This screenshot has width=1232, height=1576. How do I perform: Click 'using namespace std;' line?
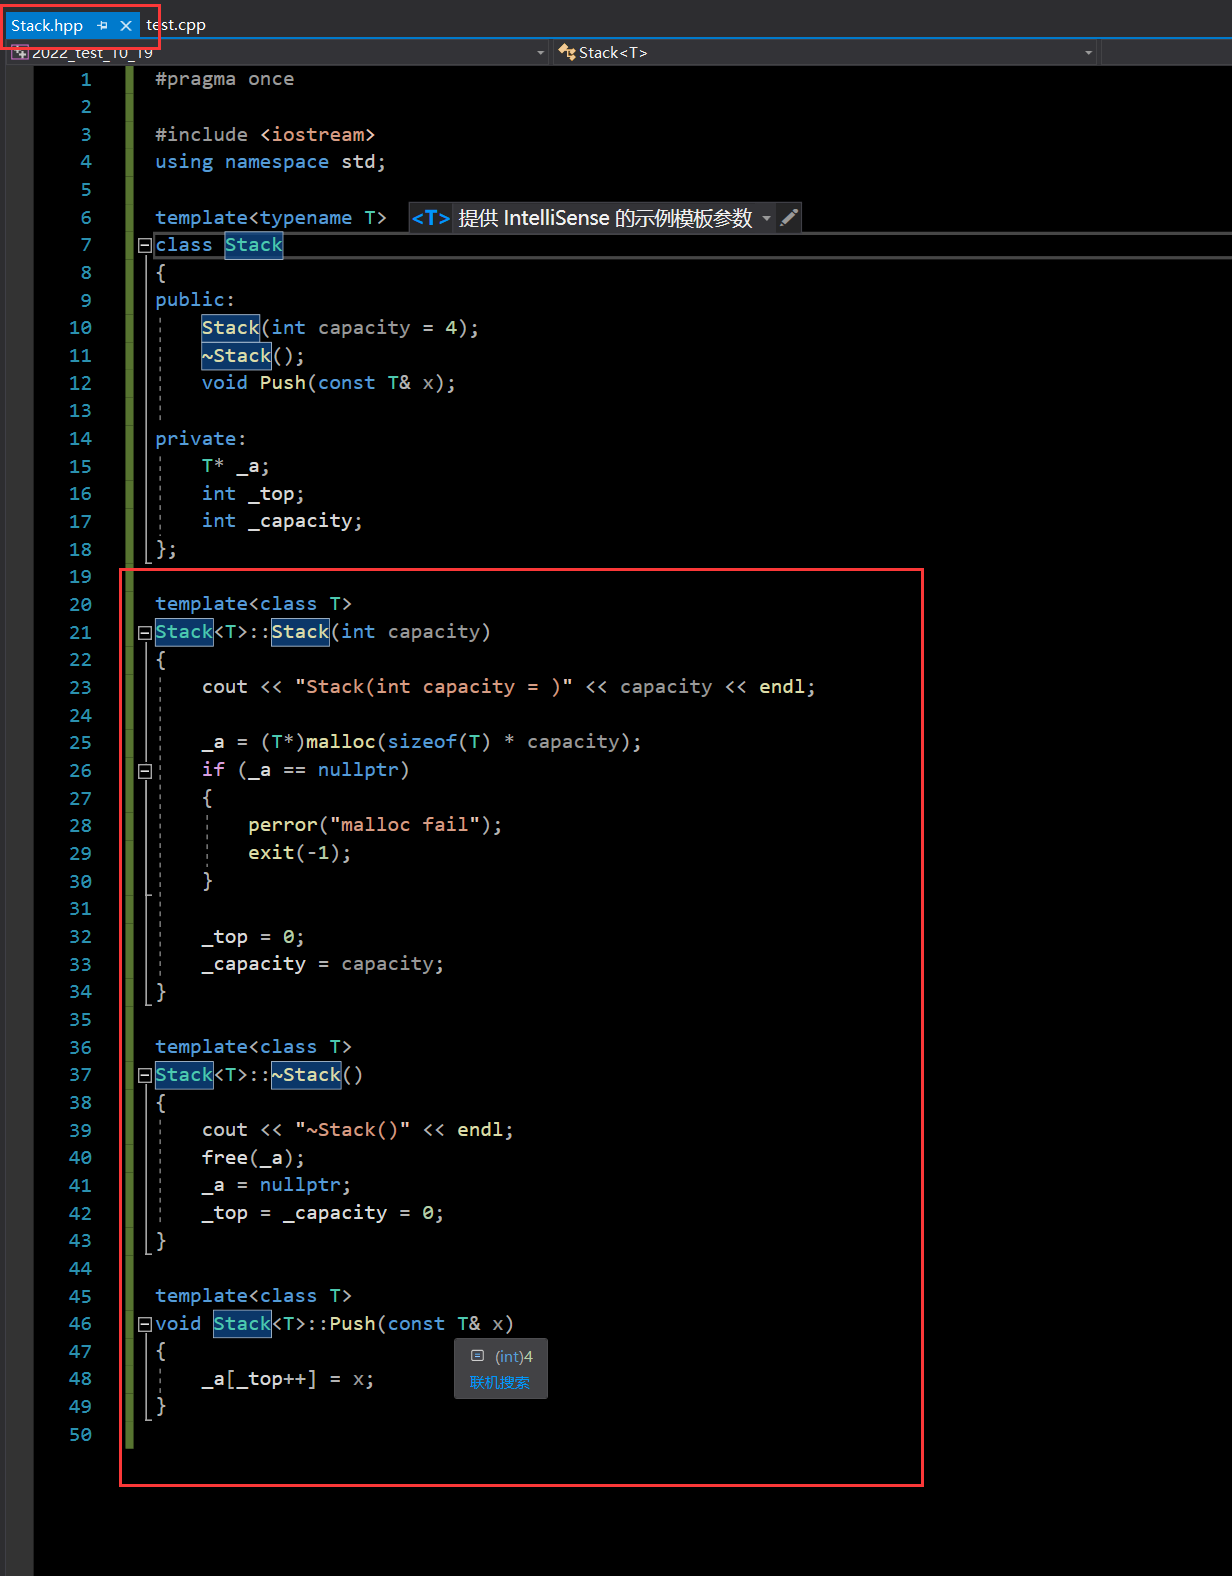point(270,162)
